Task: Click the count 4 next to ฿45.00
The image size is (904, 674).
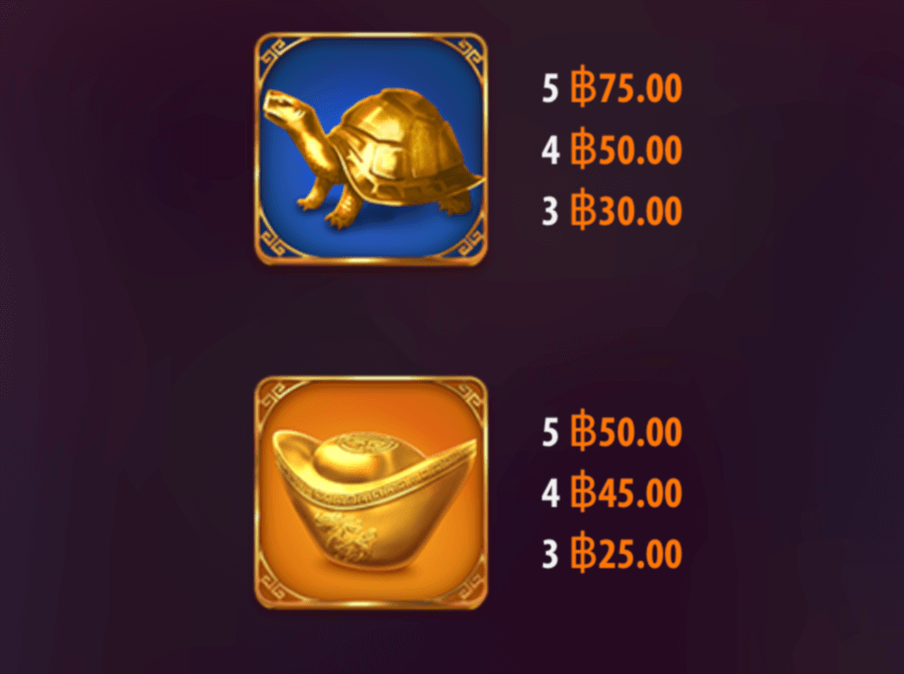Action: (551, 494)
